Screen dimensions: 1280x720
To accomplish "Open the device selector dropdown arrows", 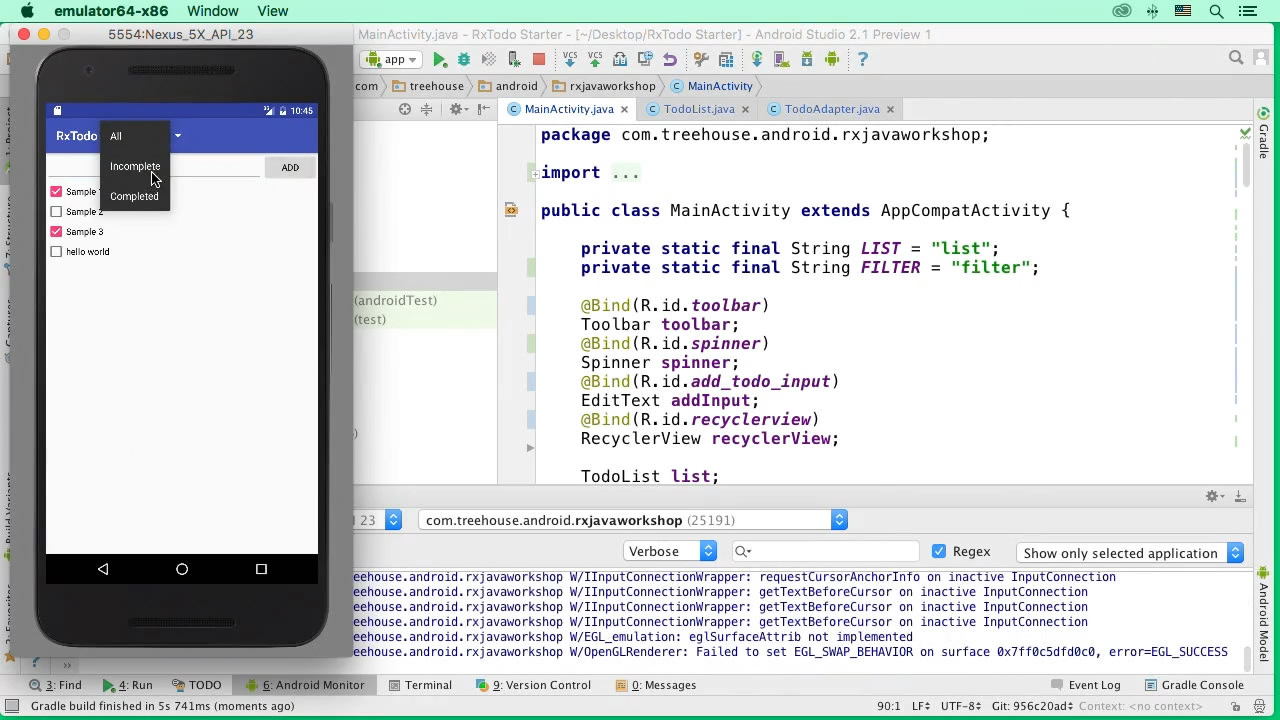I will [393, 520].
